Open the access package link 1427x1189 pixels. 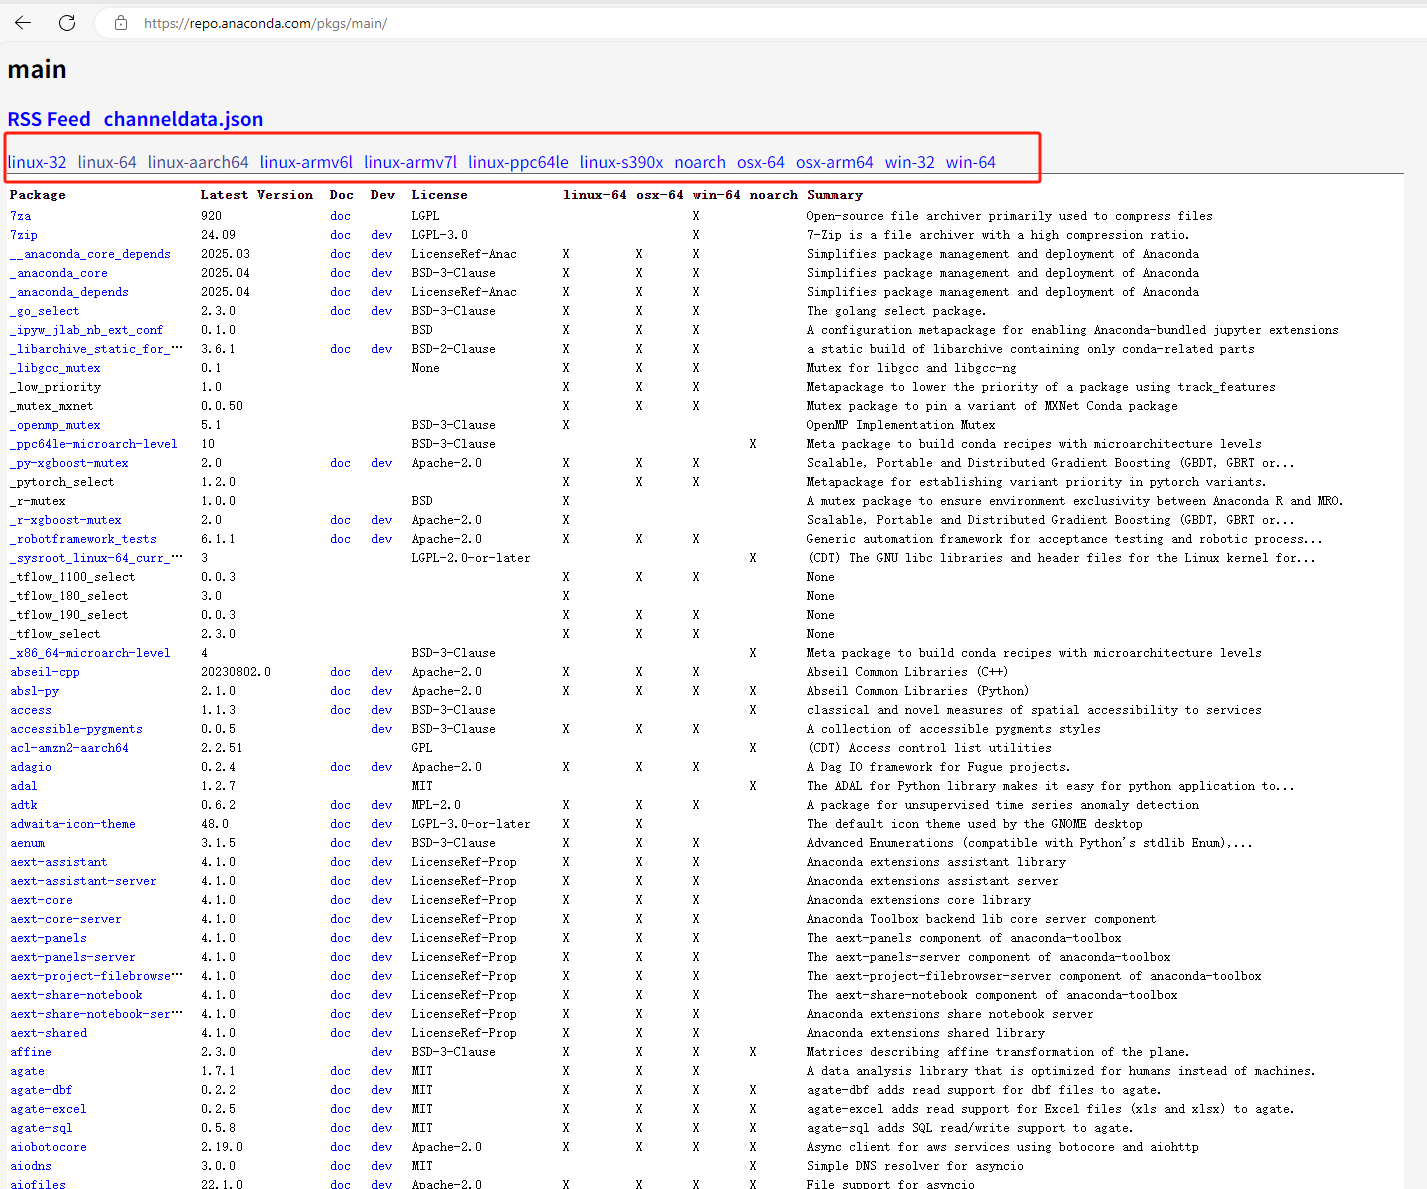point(31,710)
